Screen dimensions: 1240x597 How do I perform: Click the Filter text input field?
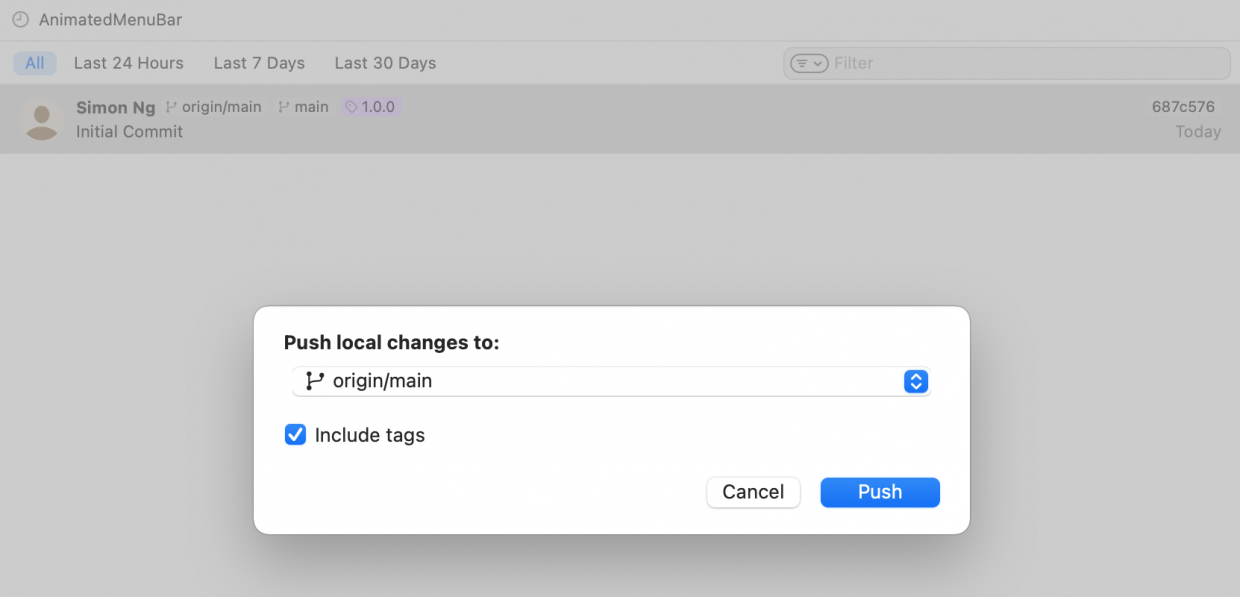point(1020,63)
